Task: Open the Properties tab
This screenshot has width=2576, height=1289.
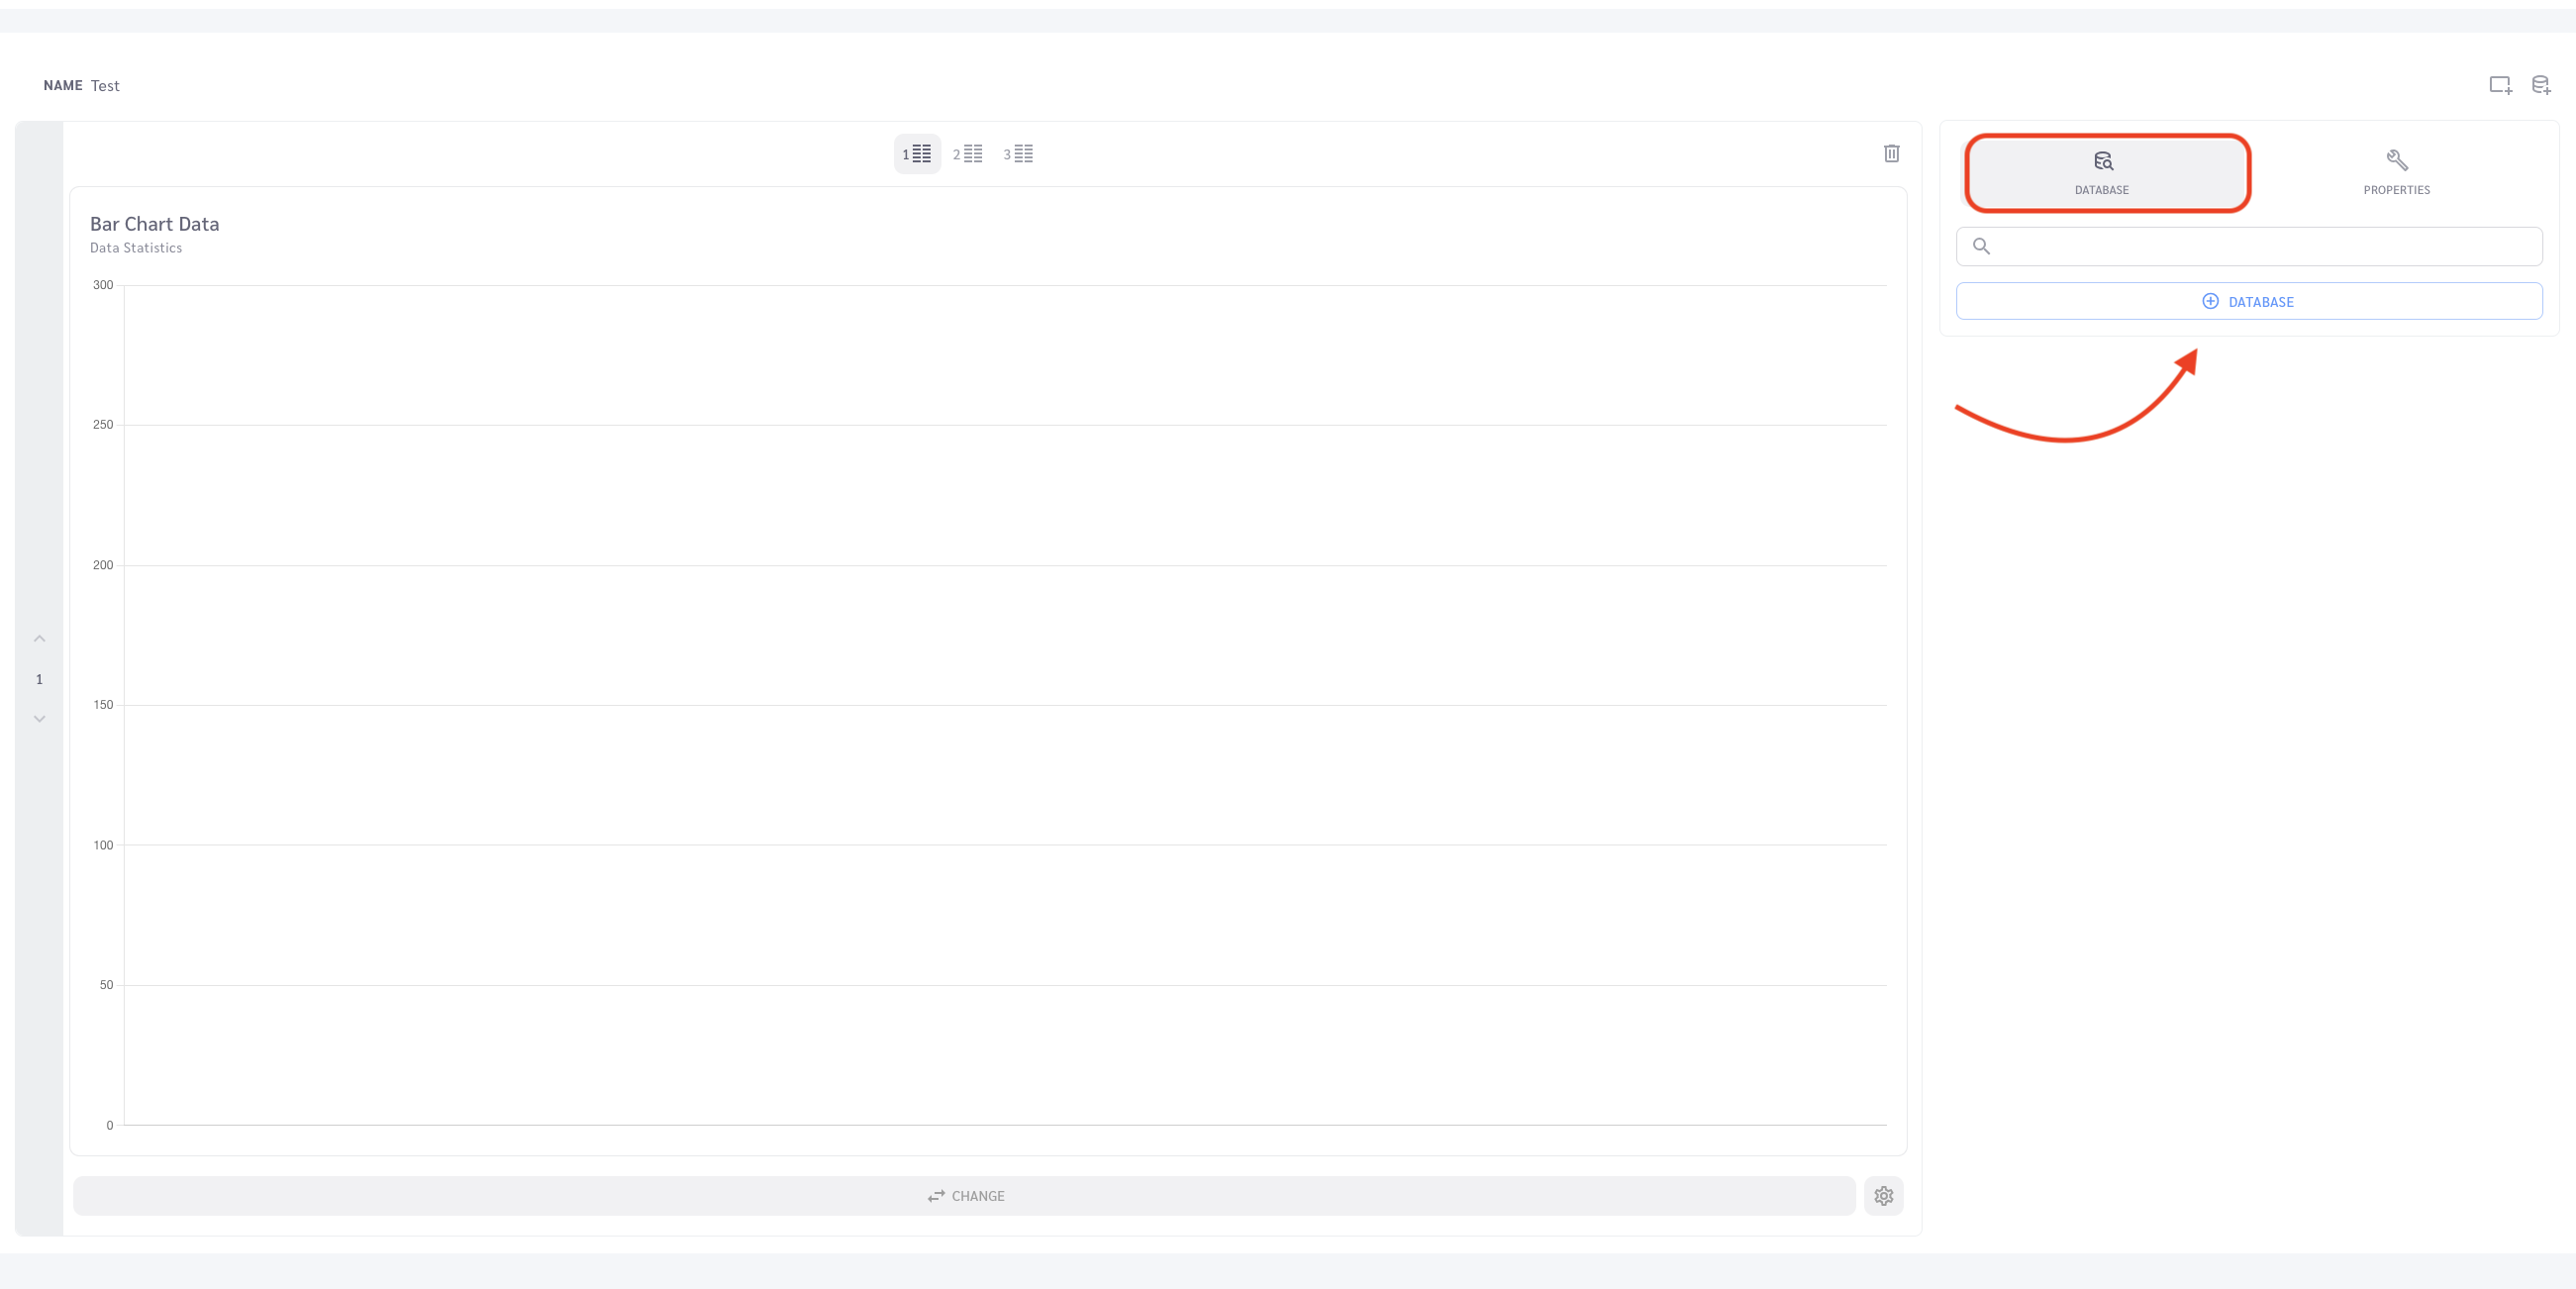Action: (x=2396, y=173)
